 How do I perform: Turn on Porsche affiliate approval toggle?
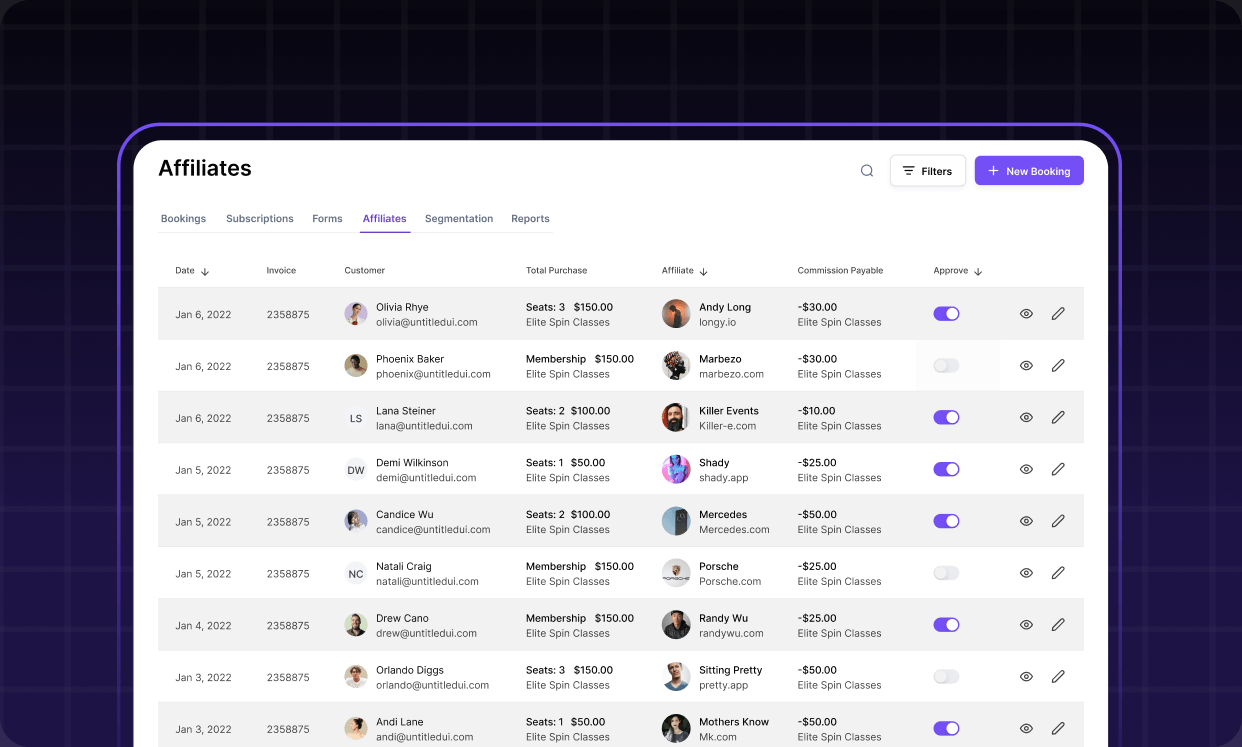click(946, 573)
